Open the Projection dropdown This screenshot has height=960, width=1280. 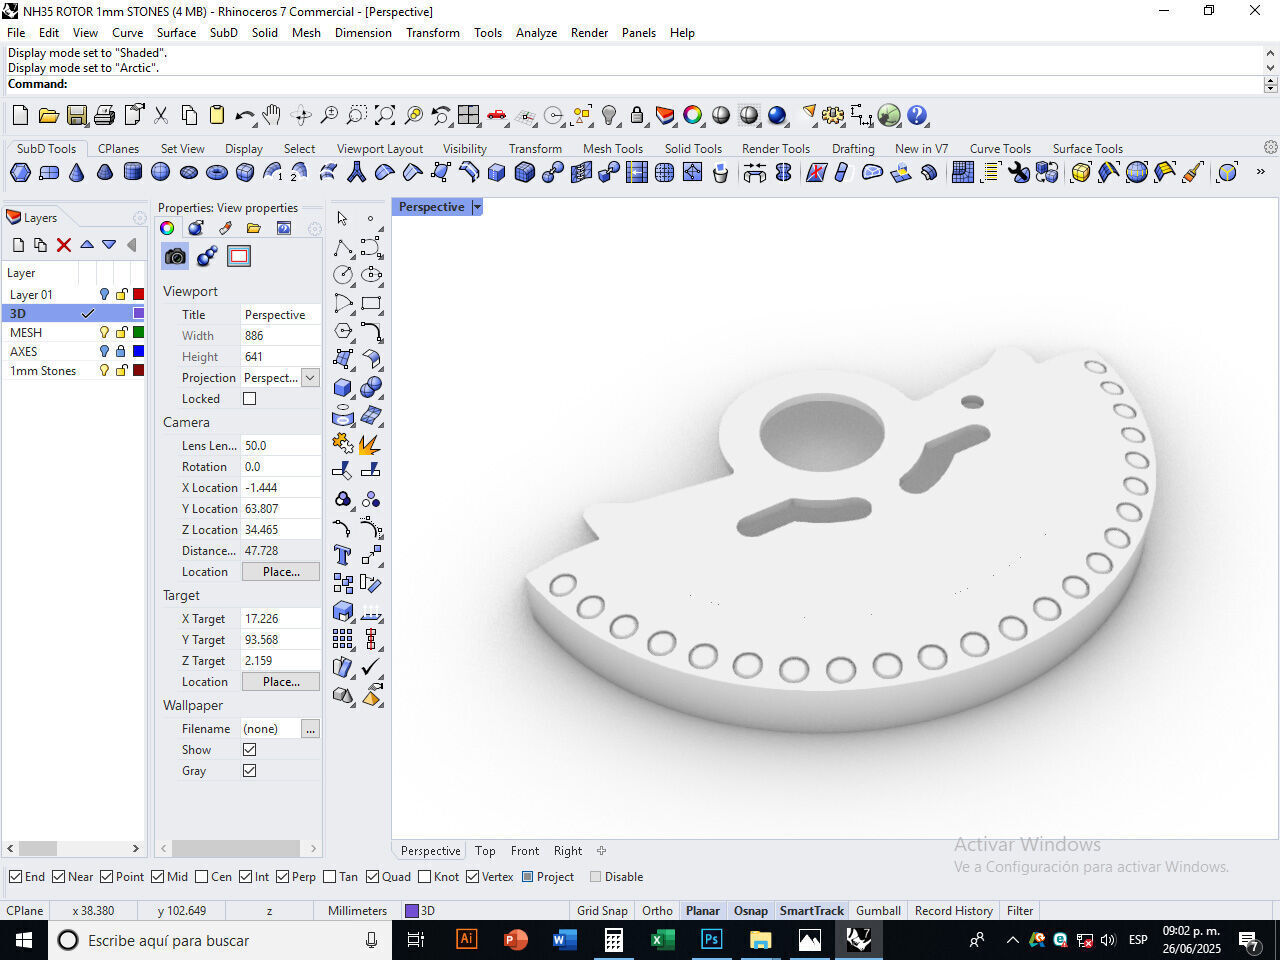310,378
